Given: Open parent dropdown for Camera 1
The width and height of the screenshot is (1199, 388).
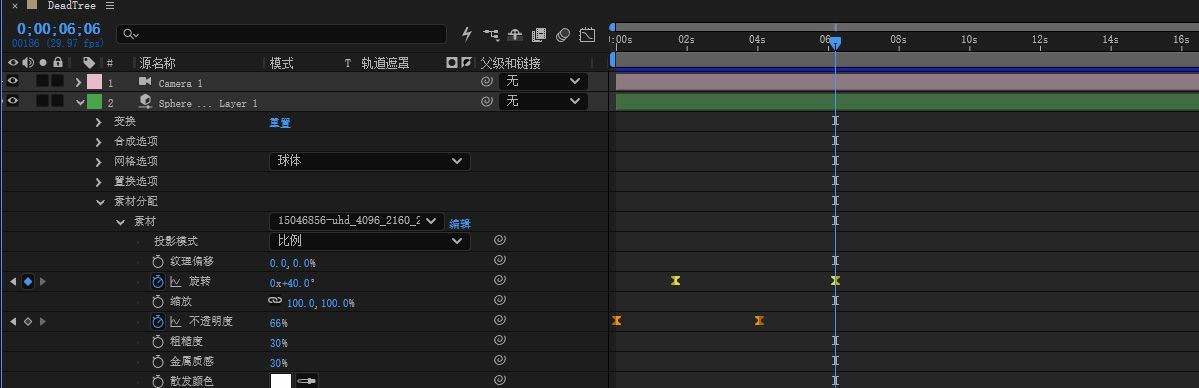Looking at the screenshot, I should click(x=544, y=81).
